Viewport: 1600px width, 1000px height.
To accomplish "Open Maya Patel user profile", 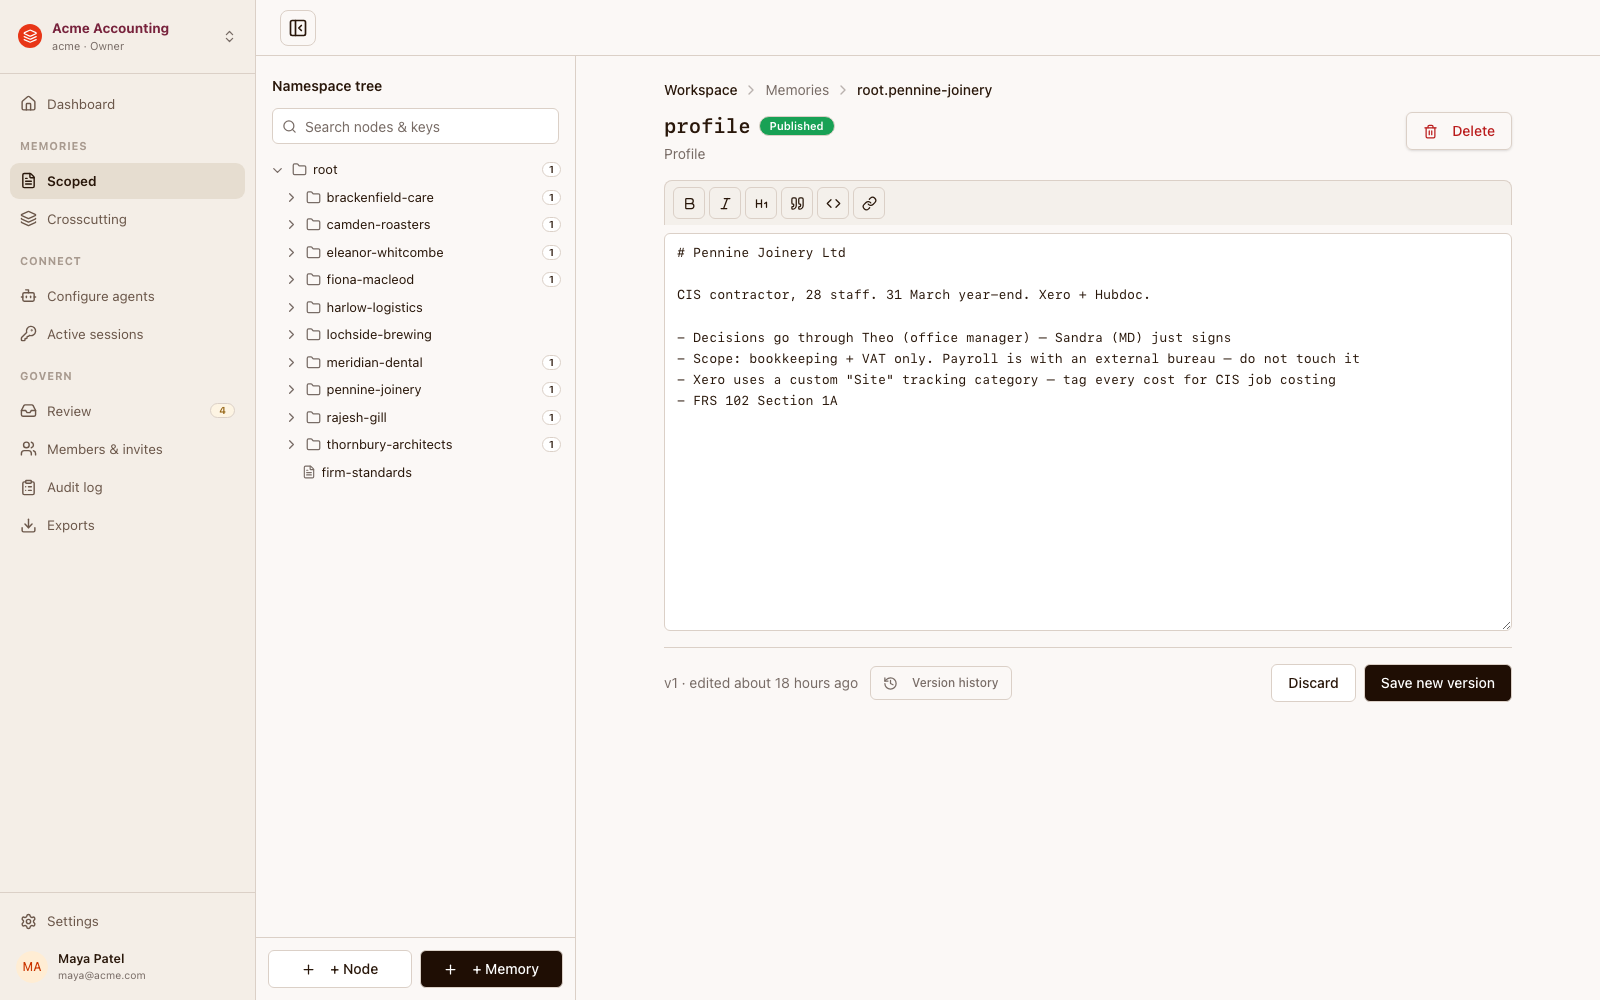I will (127, 966).
